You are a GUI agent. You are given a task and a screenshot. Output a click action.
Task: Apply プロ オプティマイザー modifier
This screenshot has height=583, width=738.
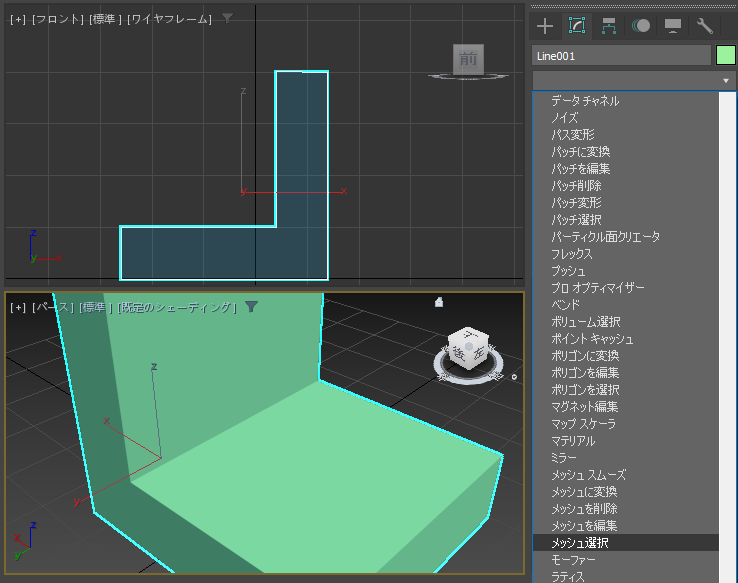pyautogui.click(x=626, y=288)
